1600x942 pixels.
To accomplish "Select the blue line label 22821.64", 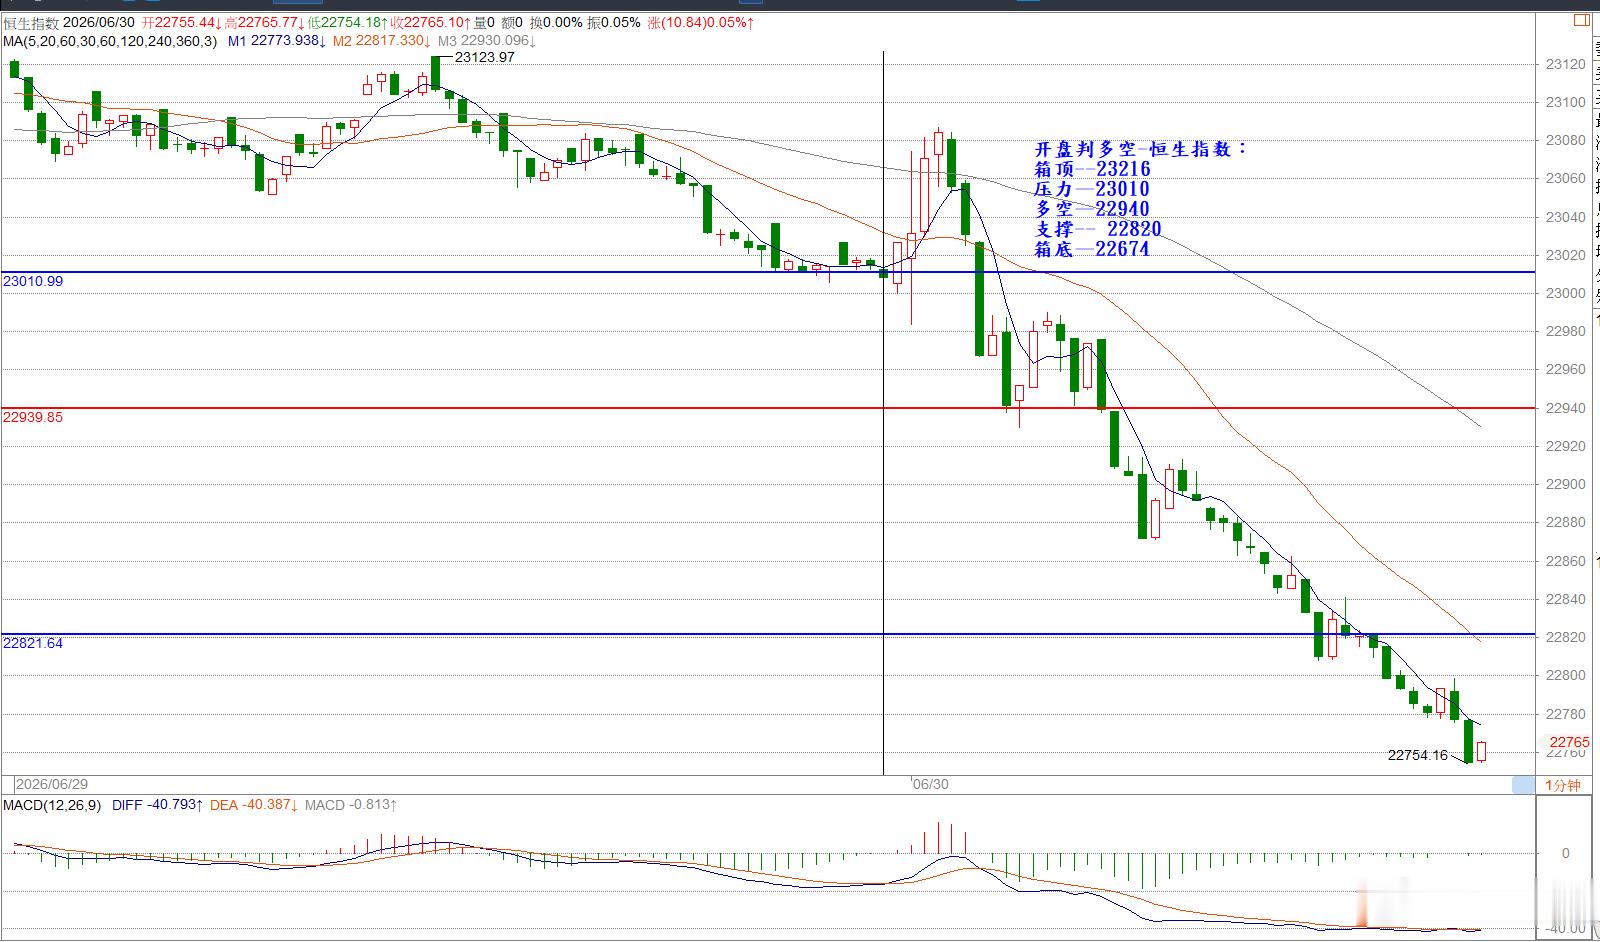I will click(x=33, y=643).
